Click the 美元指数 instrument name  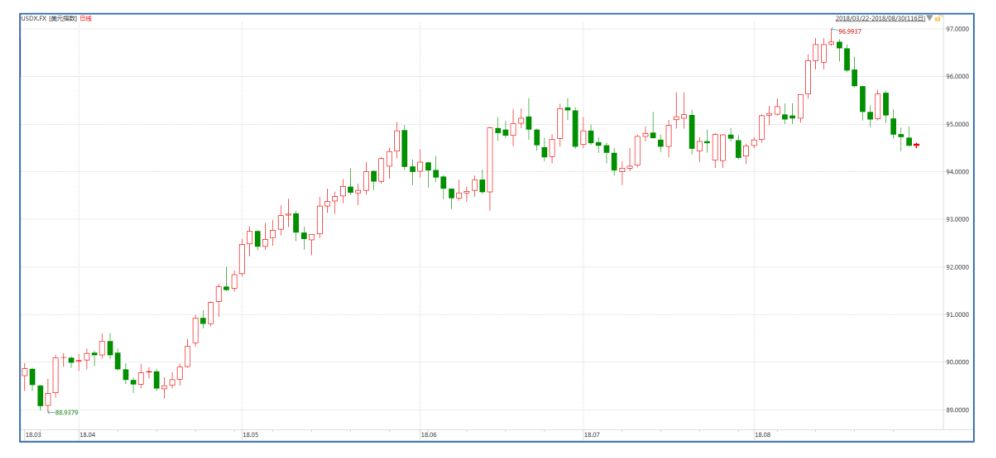point(63,19)
